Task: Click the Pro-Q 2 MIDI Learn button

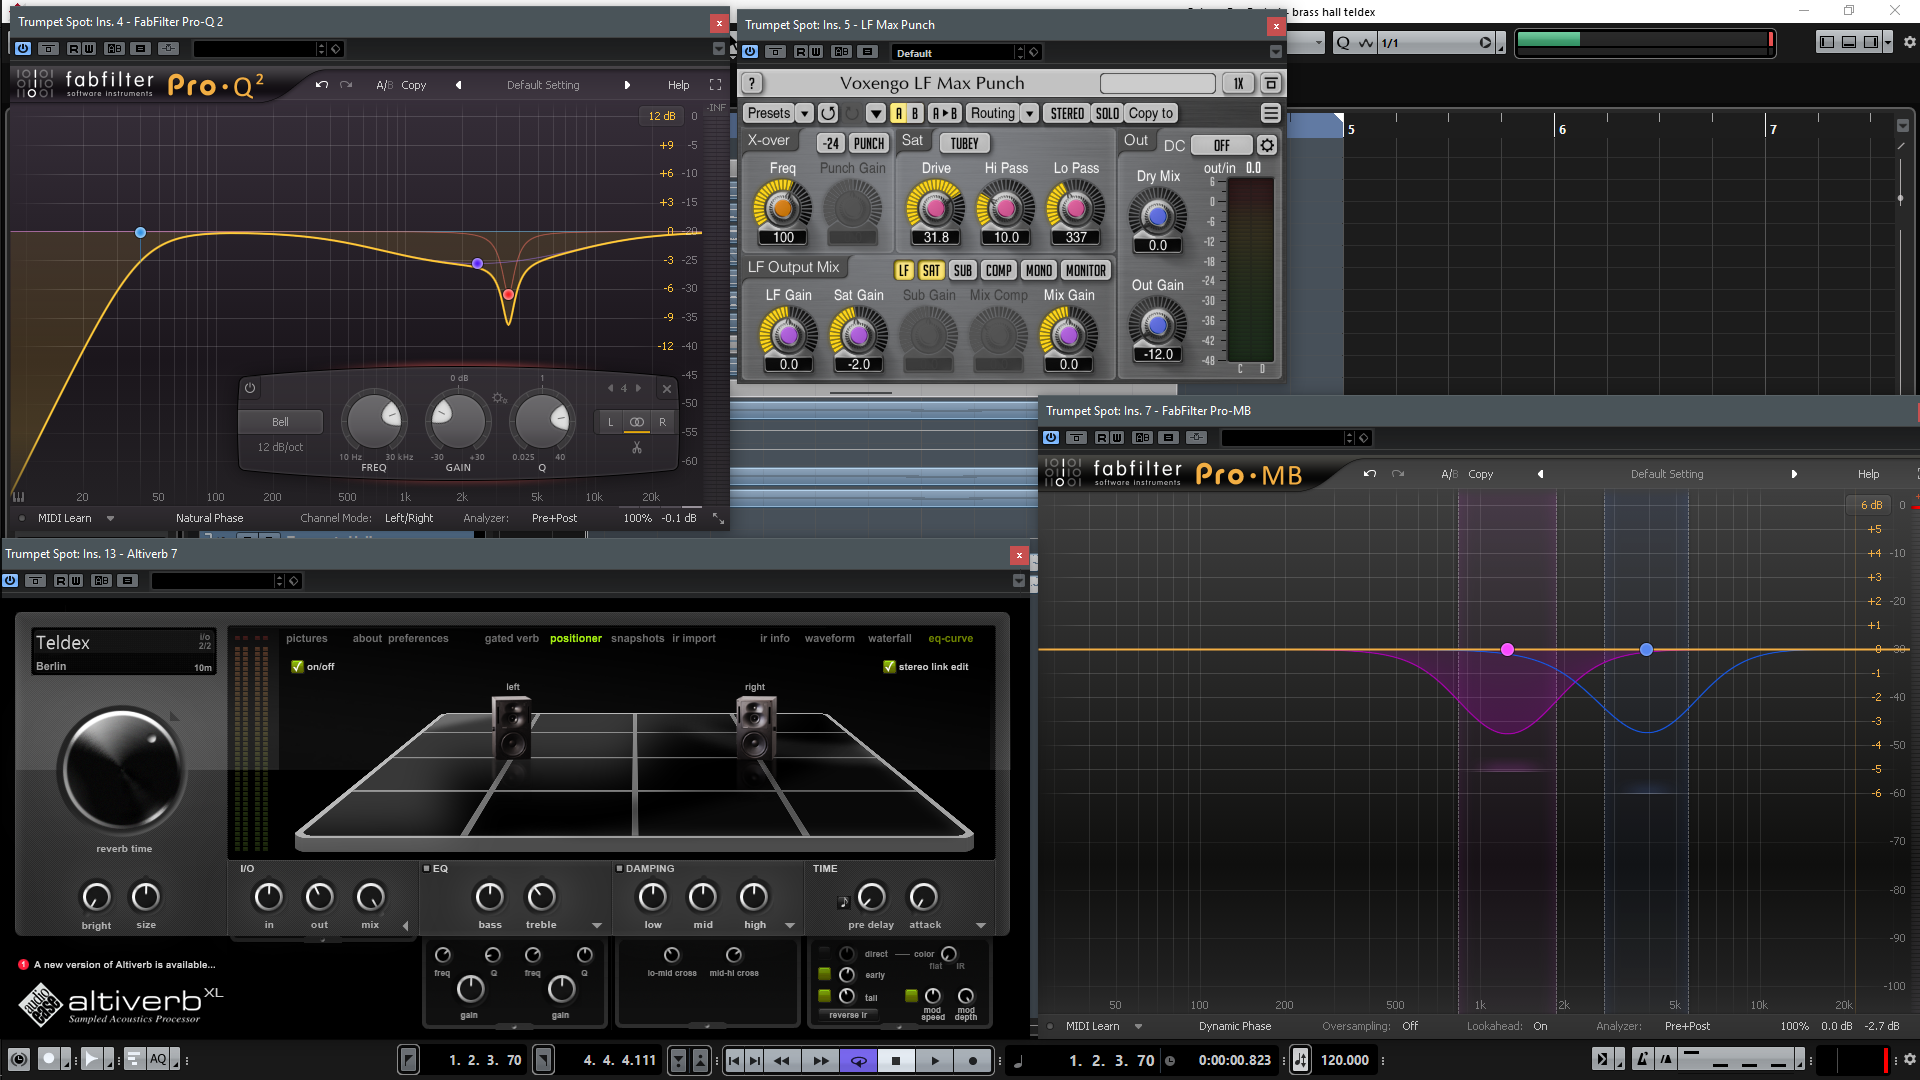Action: (x=65, y=518)
